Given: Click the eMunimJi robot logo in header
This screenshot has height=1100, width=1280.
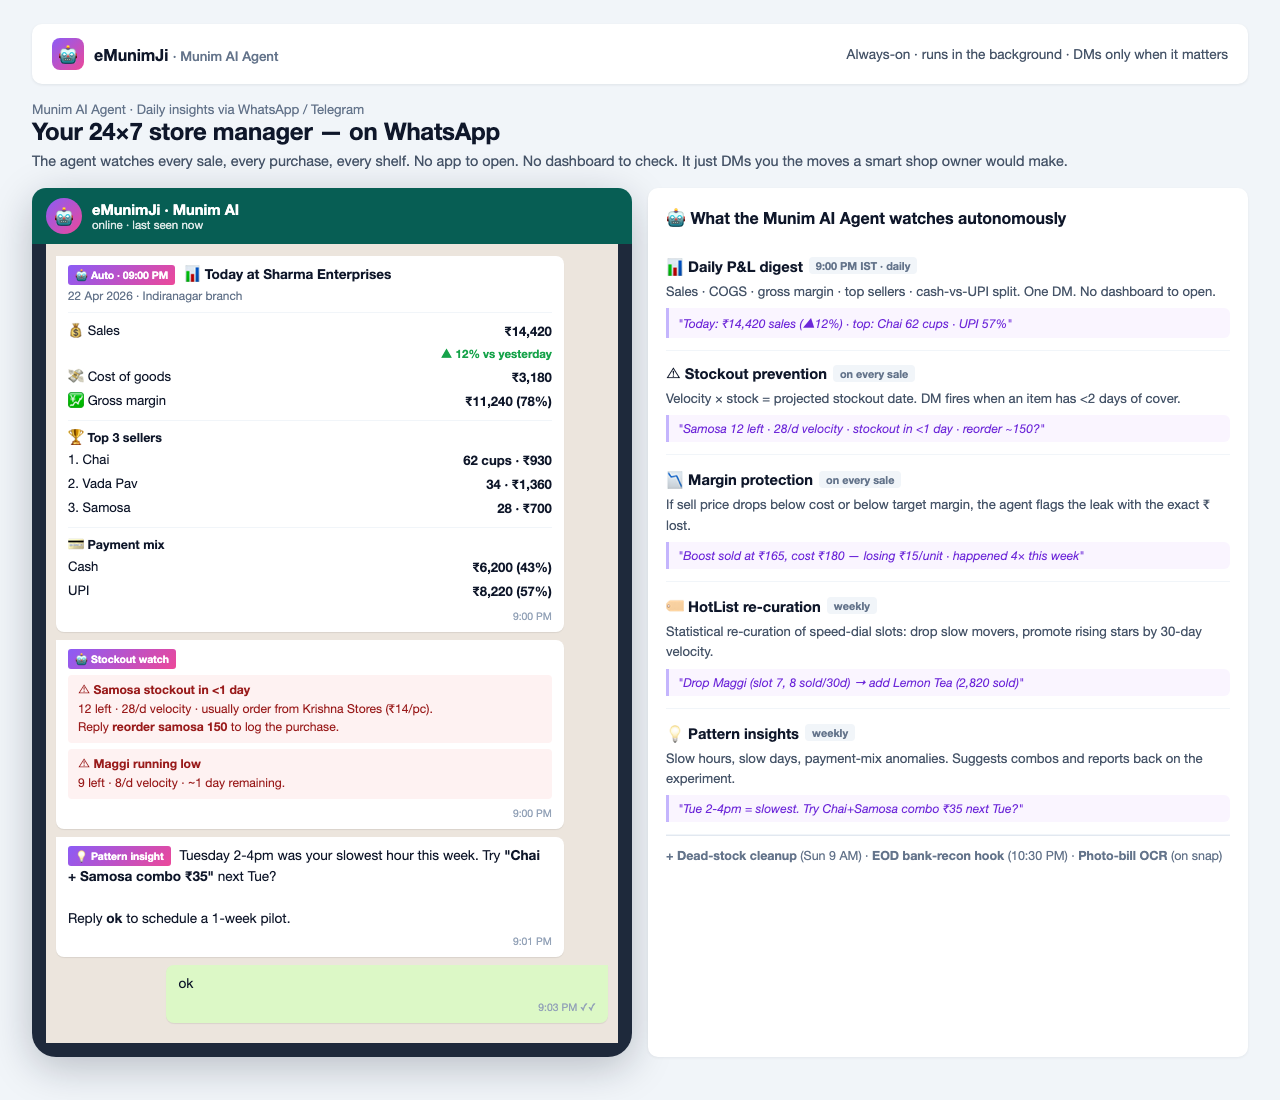Looking at the screenshot, I should point(68,54).
